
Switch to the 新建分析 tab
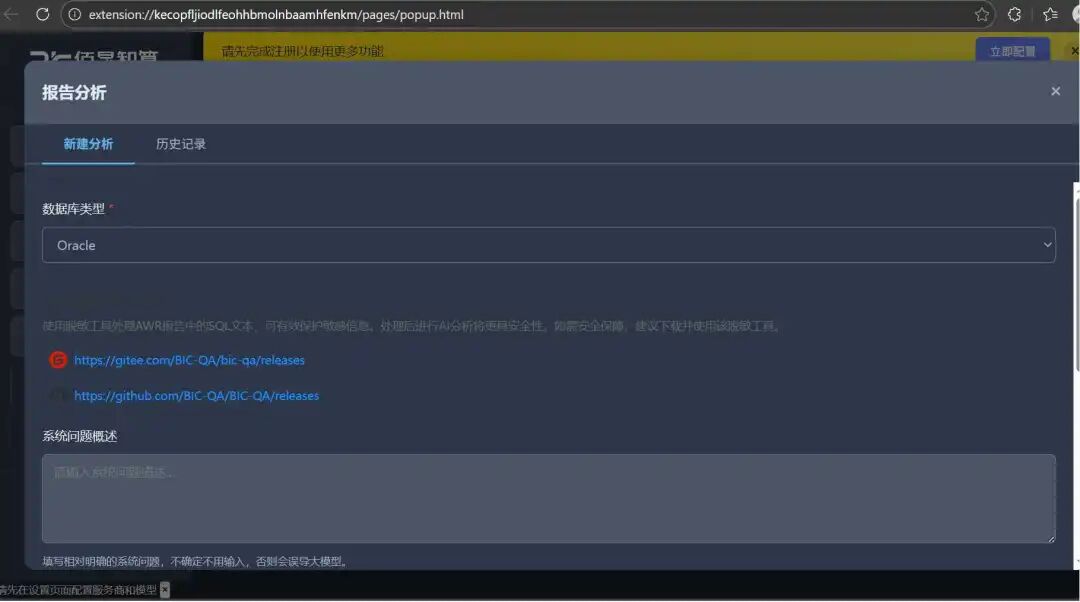[x=88, y=144]
